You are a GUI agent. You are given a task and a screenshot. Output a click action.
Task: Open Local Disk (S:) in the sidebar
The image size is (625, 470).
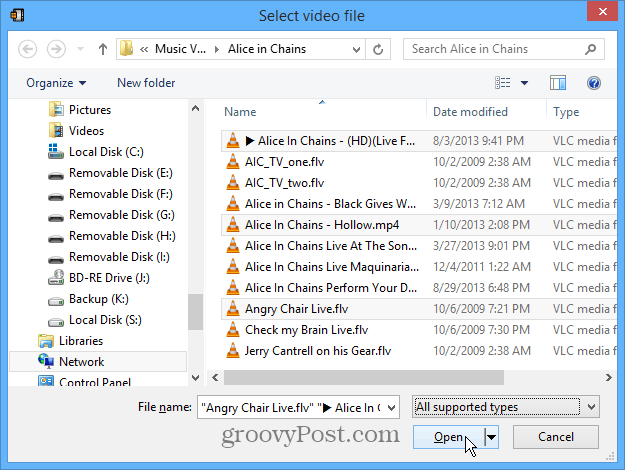click(x=105, y=320)
